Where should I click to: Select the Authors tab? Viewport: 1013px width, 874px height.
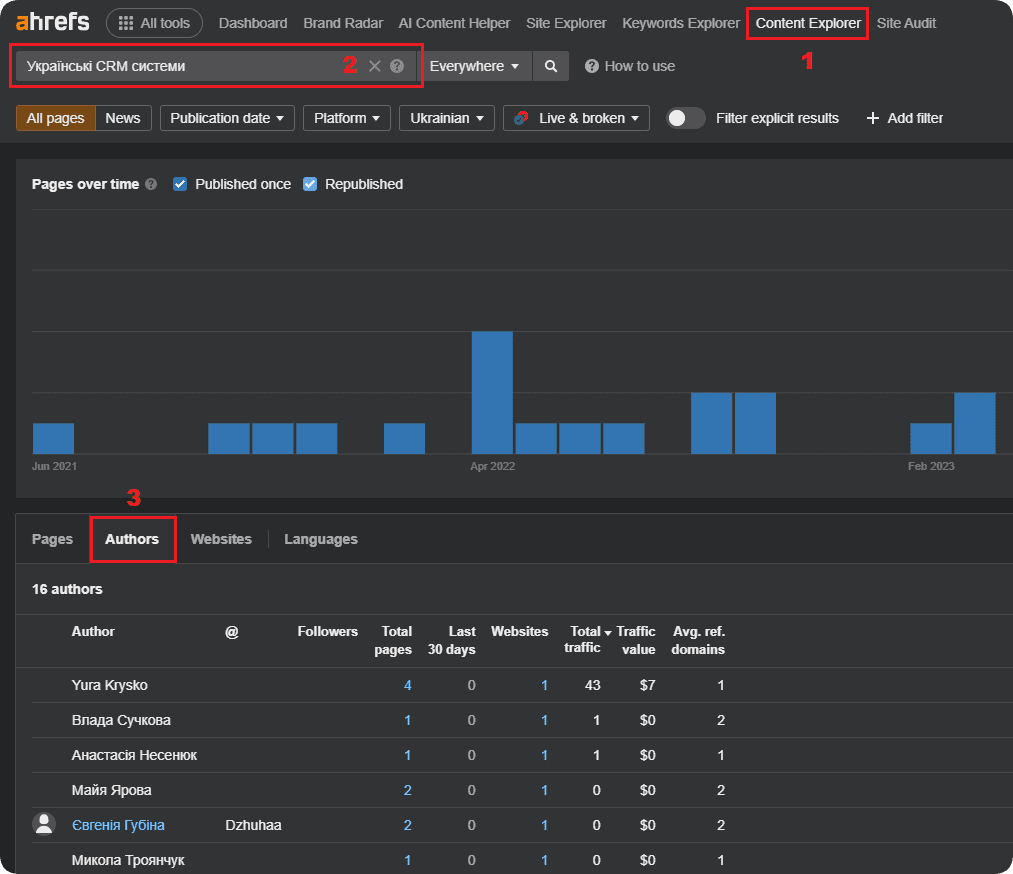(x=132, y=539)
